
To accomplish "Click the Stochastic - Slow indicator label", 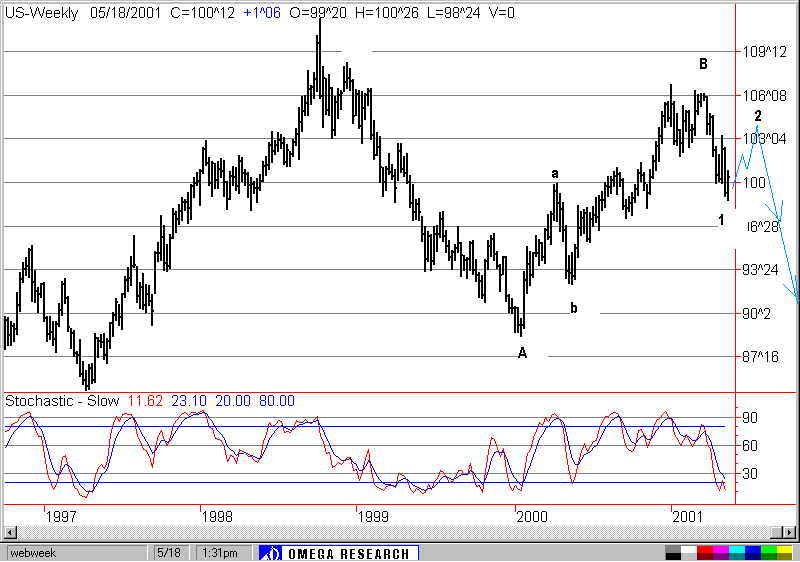I will pyautogui.click(x=62, y=401).
